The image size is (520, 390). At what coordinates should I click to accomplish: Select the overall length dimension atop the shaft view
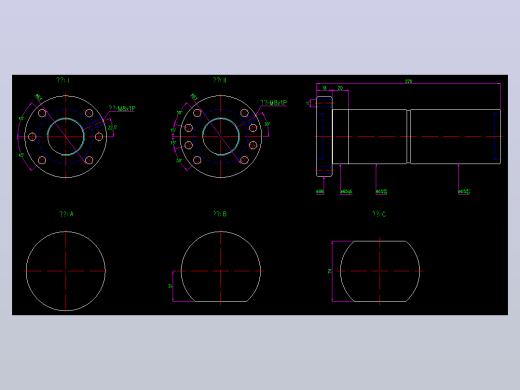click(x=408, y=81)
